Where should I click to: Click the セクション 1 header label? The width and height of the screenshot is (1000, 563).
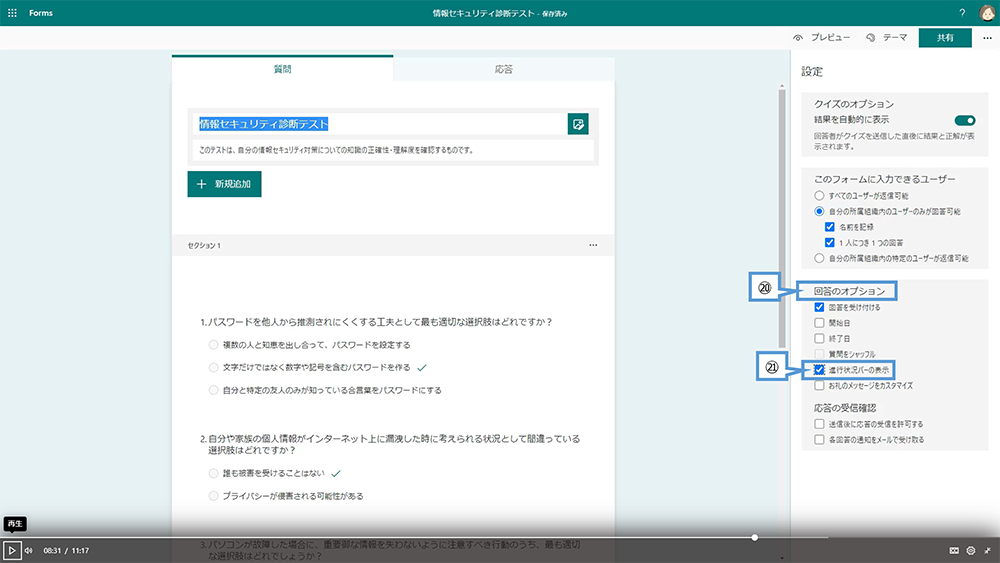point(204,245)
